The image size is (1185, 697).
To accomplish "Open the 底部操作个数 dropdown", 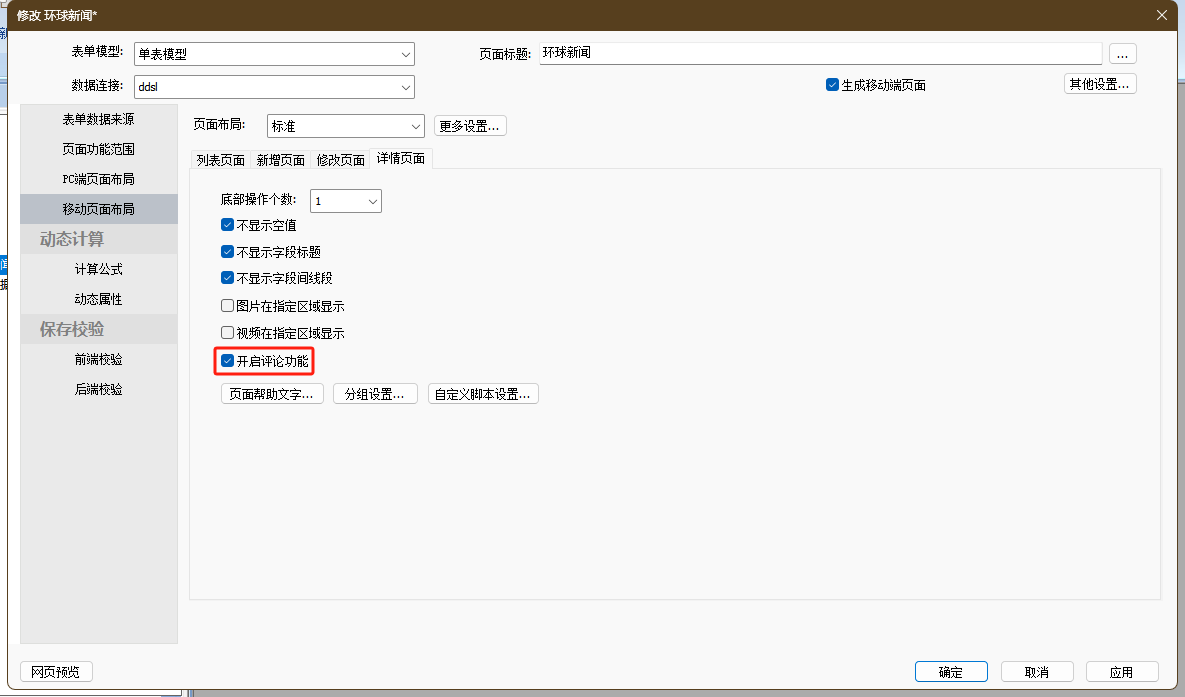I will 373,201.
